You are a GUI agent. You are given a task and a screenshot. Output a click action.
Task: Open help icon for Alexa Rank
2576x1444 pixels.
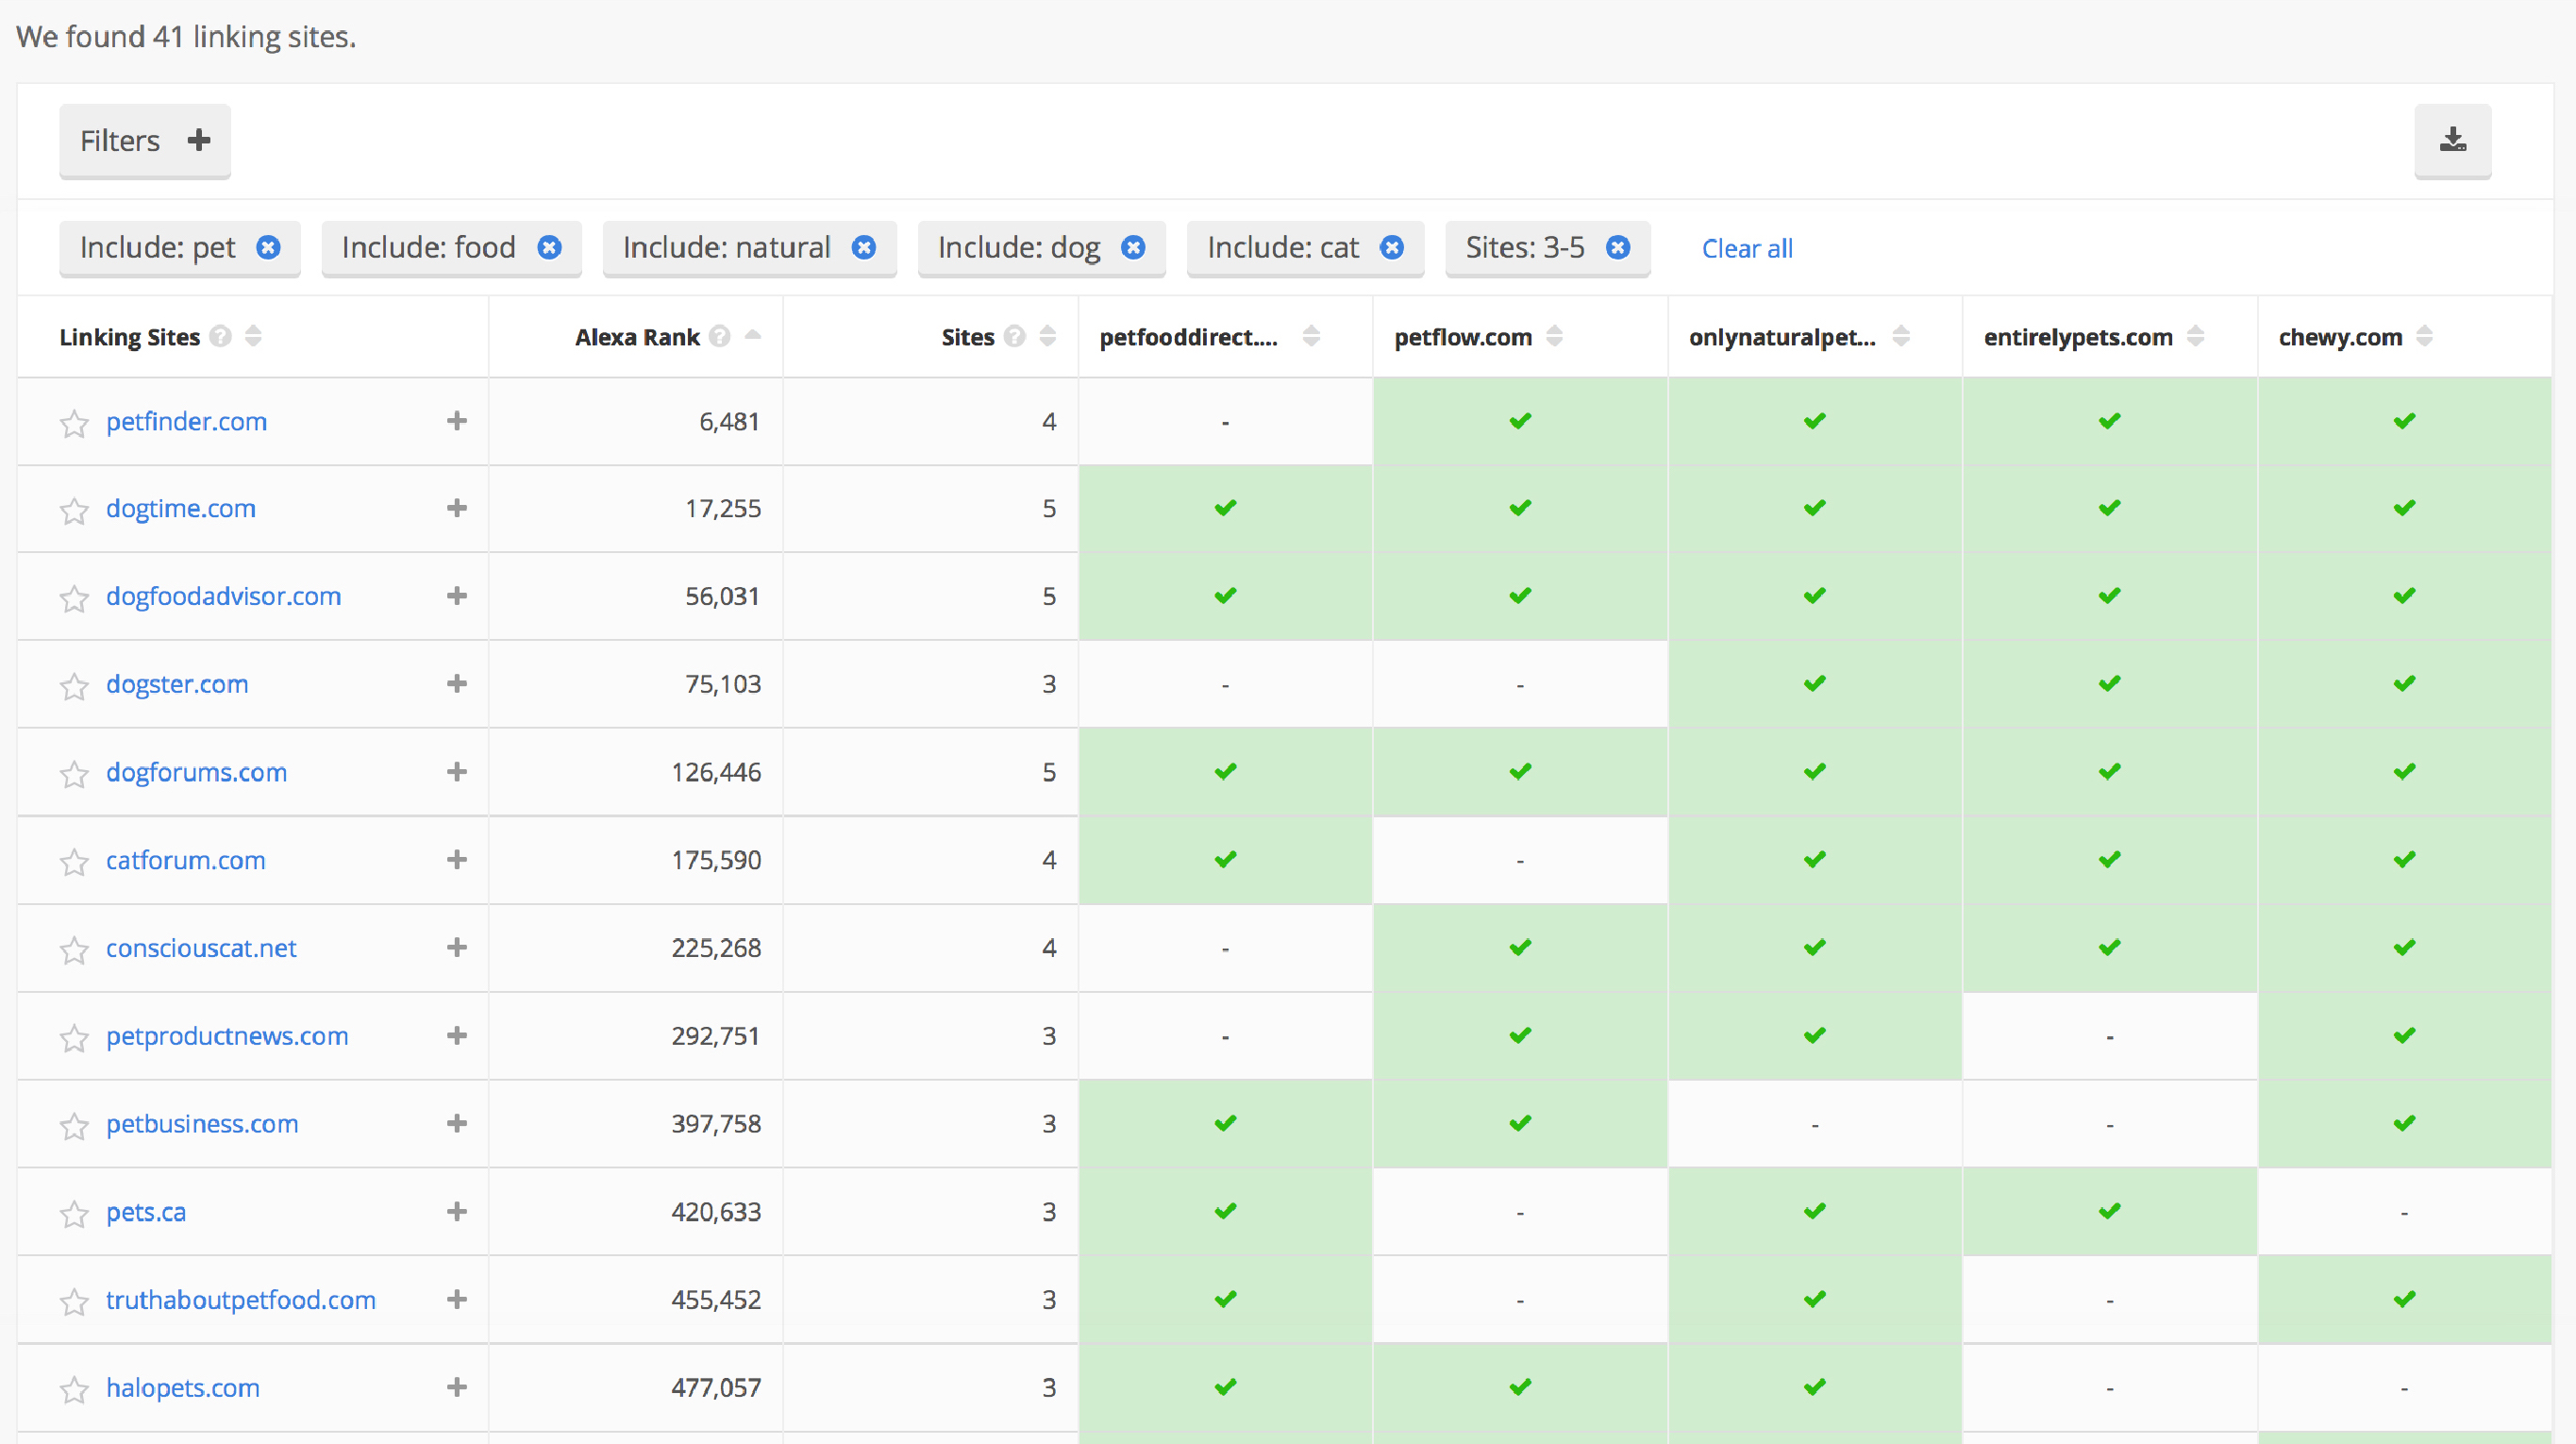click(720, 337)
